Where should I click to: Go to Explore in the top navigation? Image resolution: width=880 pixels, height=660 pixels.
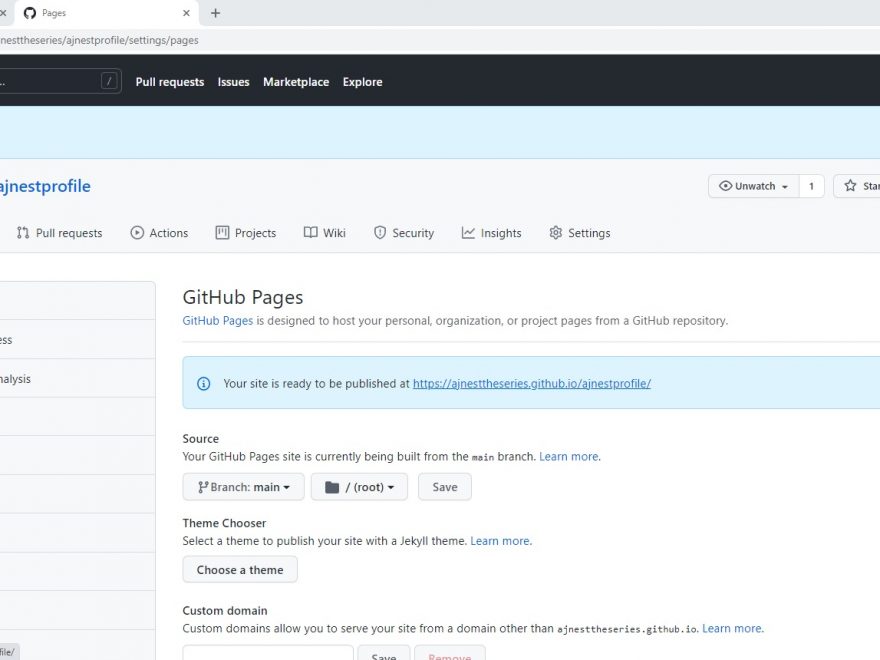click(x=362, y=82)
